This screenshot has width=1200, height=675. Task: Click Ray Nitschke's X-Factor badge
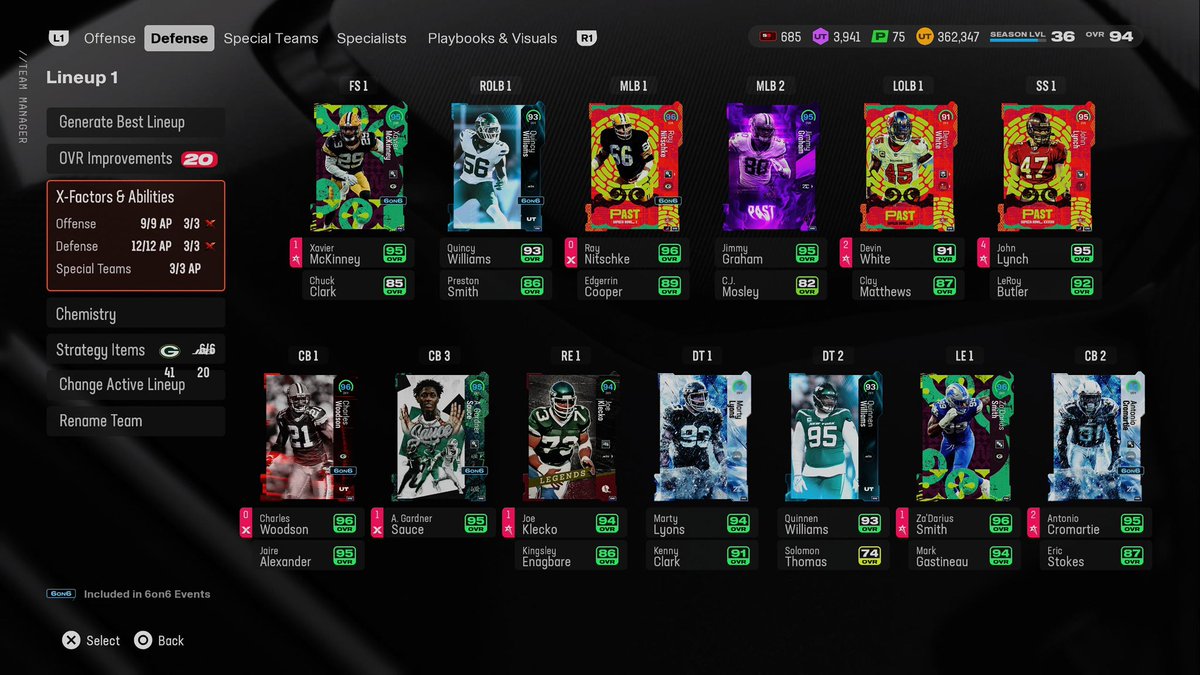click(572, 253)
